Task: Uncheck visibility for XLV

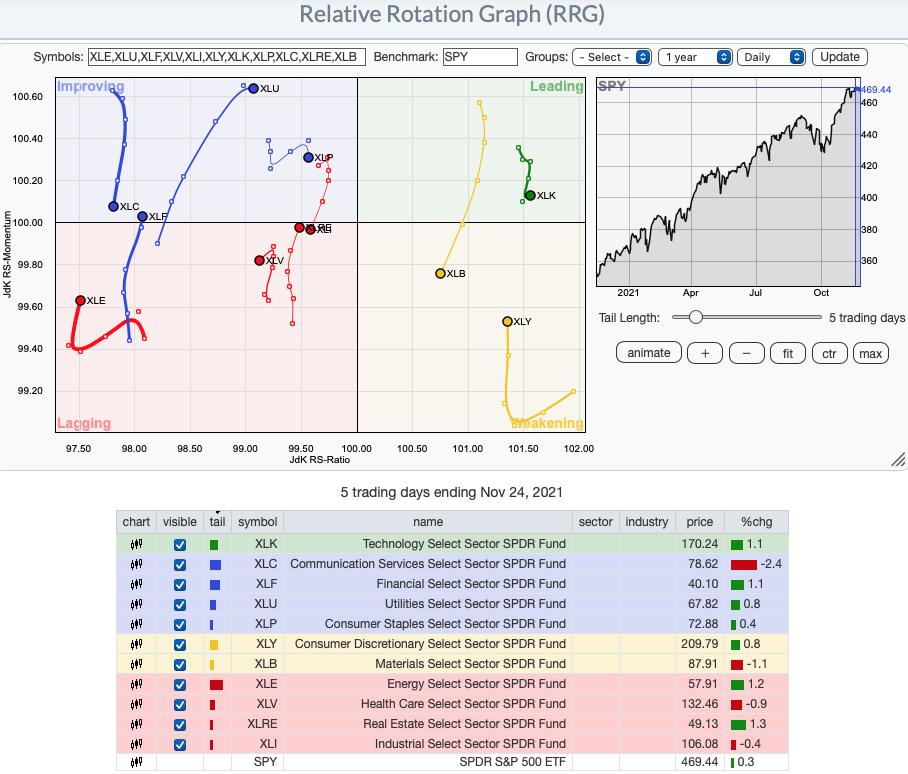Action: (x=180, y=705)
